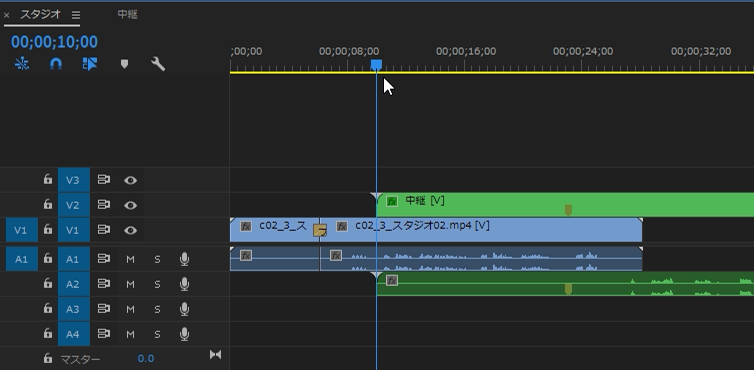Toggle lock on track A2

click(48, 283)
